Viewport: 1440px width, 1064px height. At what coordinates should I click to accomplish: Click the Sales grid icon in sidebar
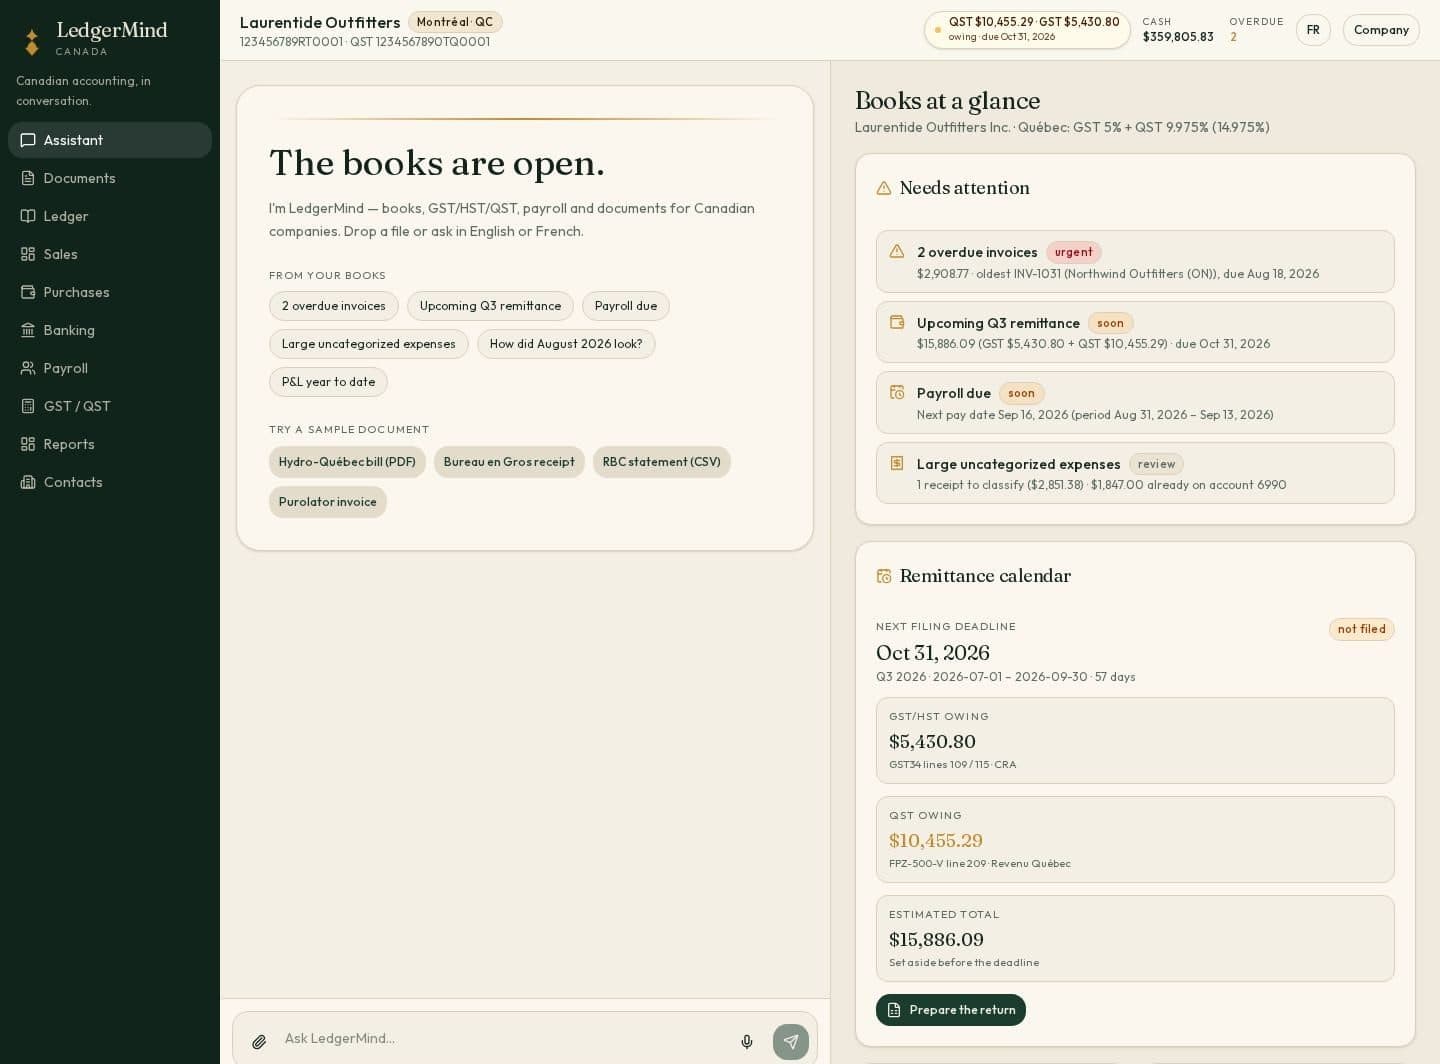pyautogui.click(x=28, y=254)
